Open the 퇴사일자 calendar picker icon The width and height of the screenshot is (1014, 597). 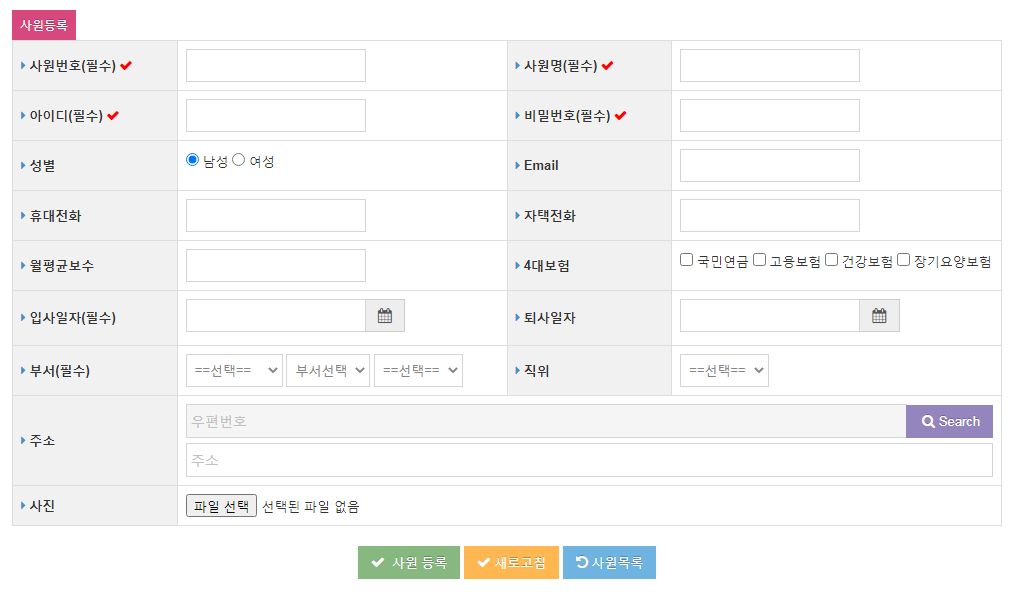[x=879, y=316]
